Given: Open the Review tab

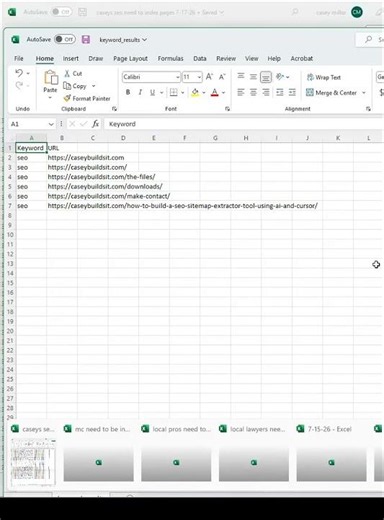Looking at the screenshot, I should click(226, 58).
